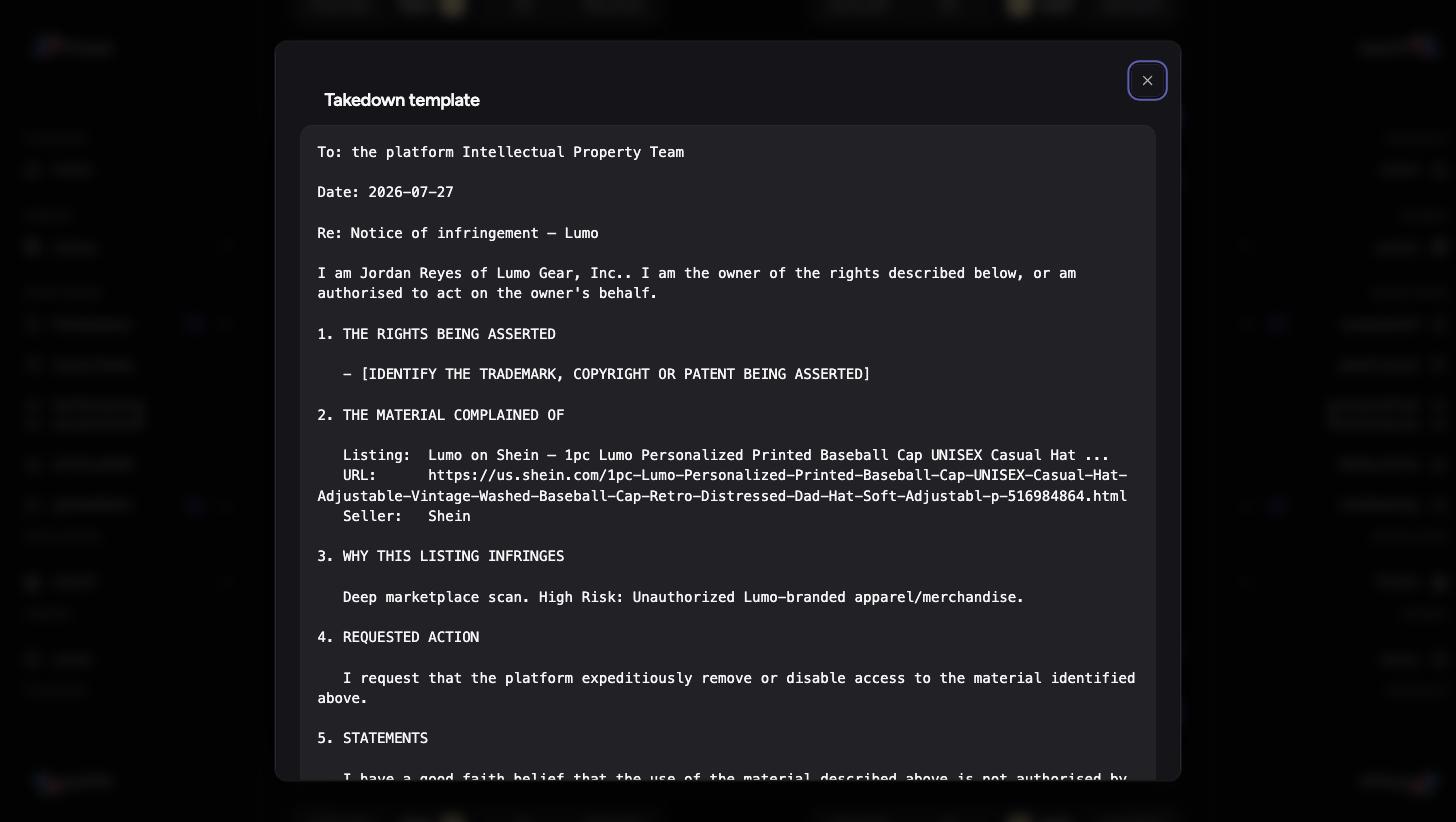The image size is (1456, 822).
Task: Click the "Listing: Lumo on Shein" line
Action: click(x=726, y=455)
